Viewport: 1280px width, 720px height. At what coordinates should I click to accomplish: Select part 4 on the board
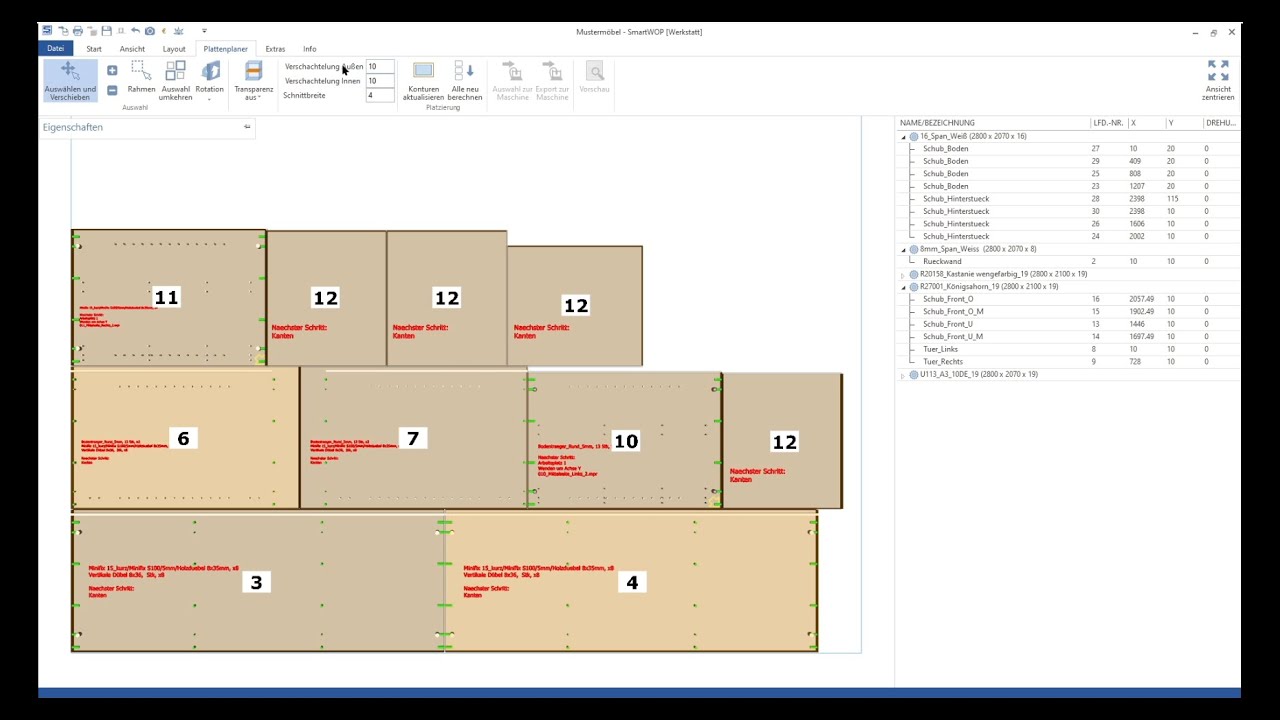[631, 582]
